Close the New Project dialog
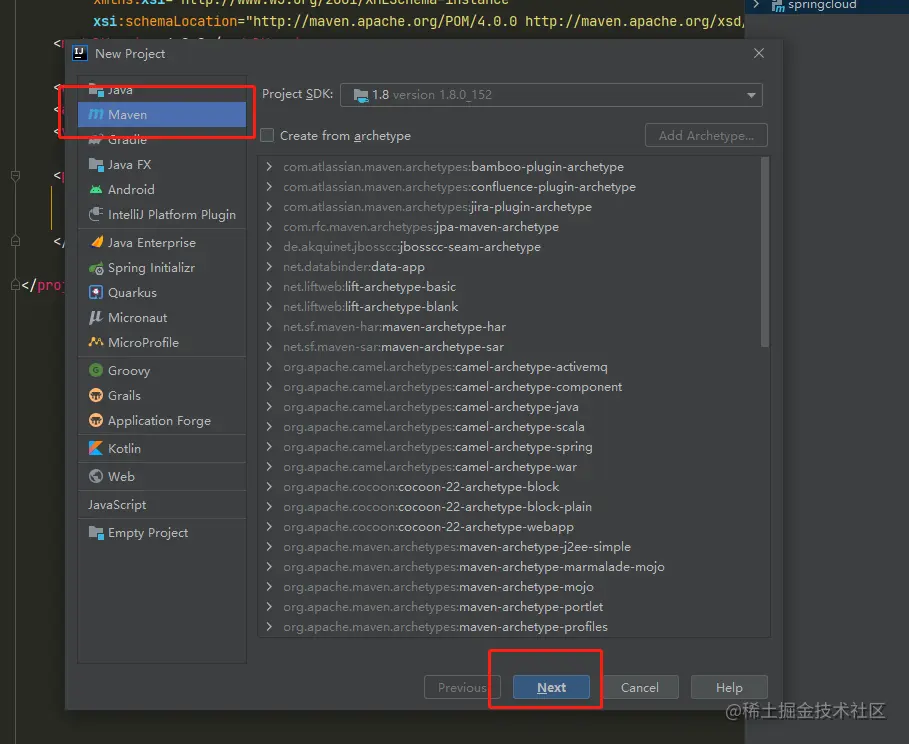Screen dimensions: 909x744 coord(759,53)
